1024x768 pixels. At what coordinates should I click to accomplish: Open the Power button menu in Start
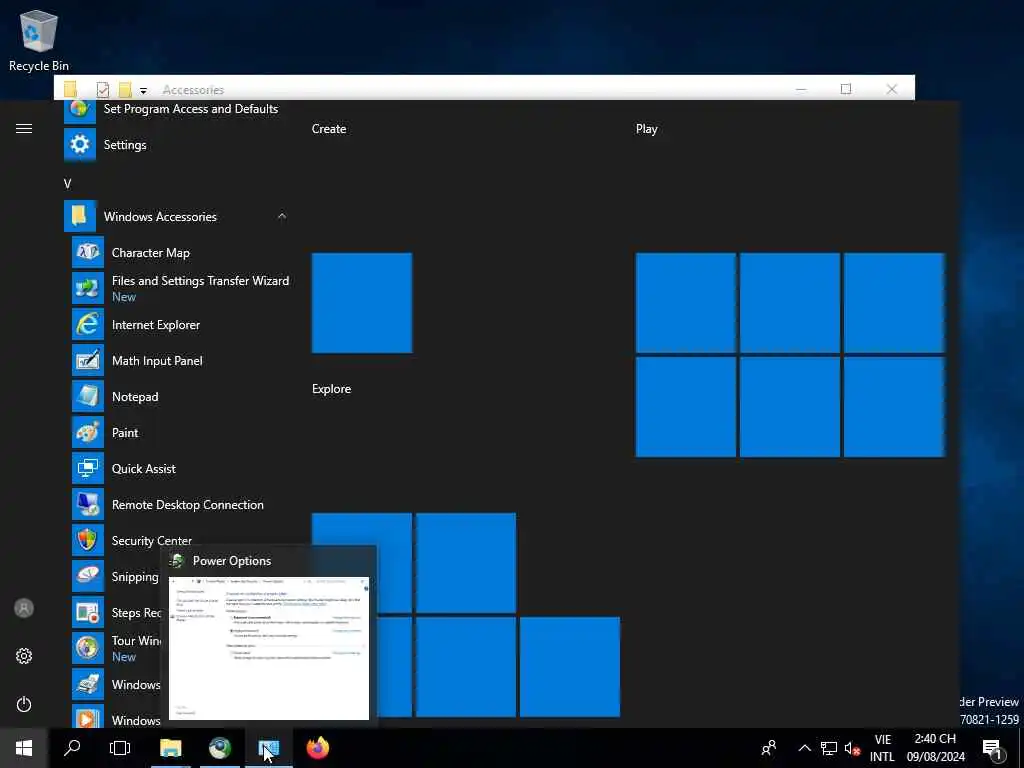(24, 704)
